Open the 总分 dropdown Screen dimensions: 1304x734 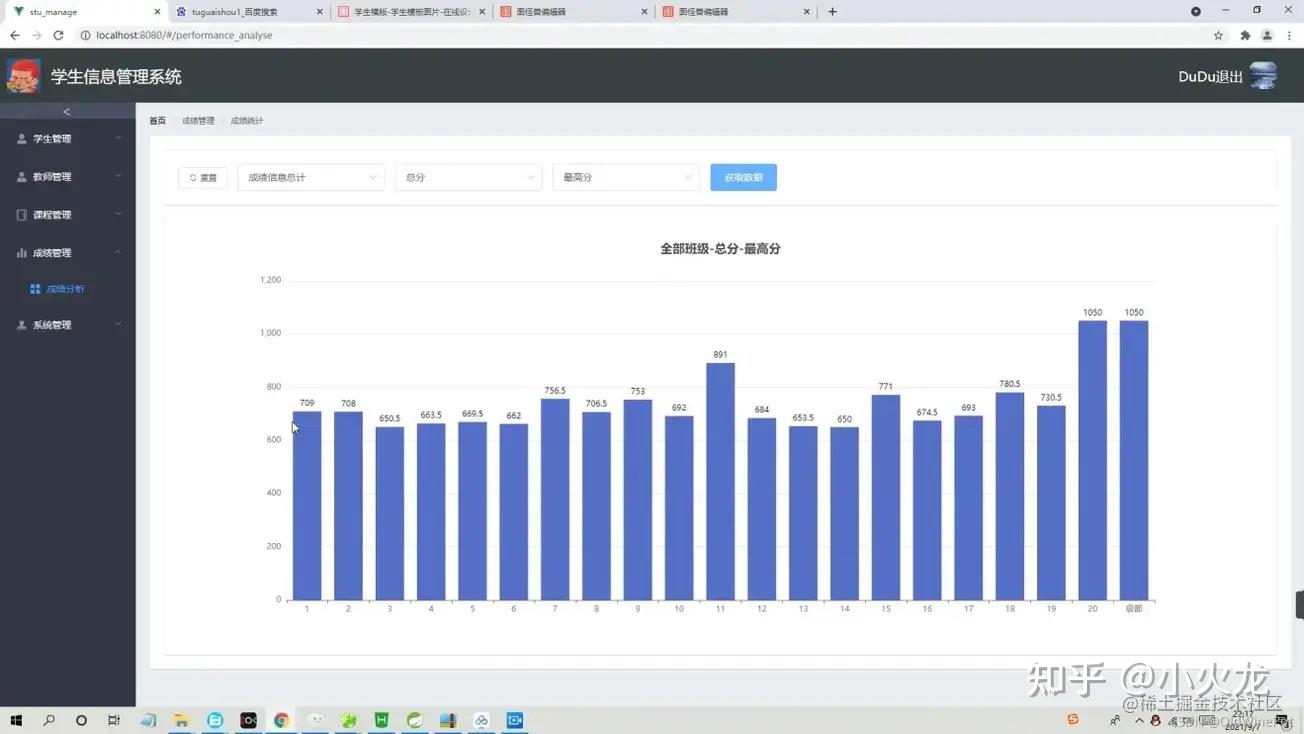pos(468,177)
